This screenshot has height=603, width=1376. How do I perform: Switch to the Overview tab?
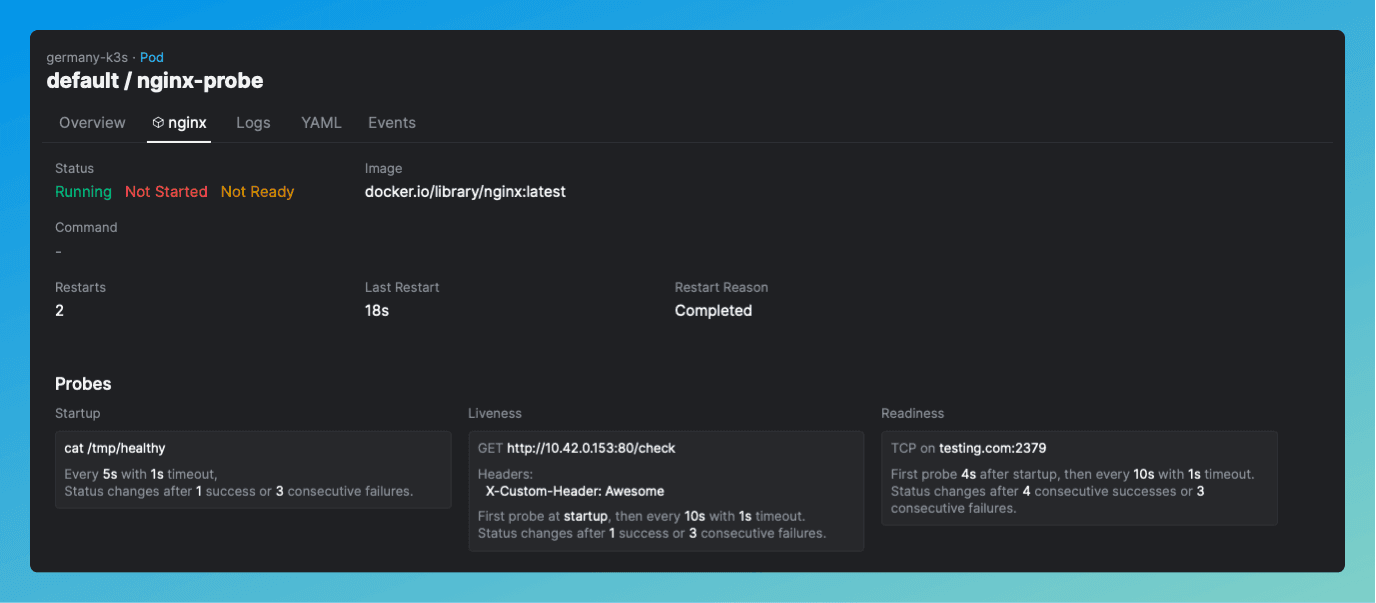pyautogui.click(x=92, y=123)
